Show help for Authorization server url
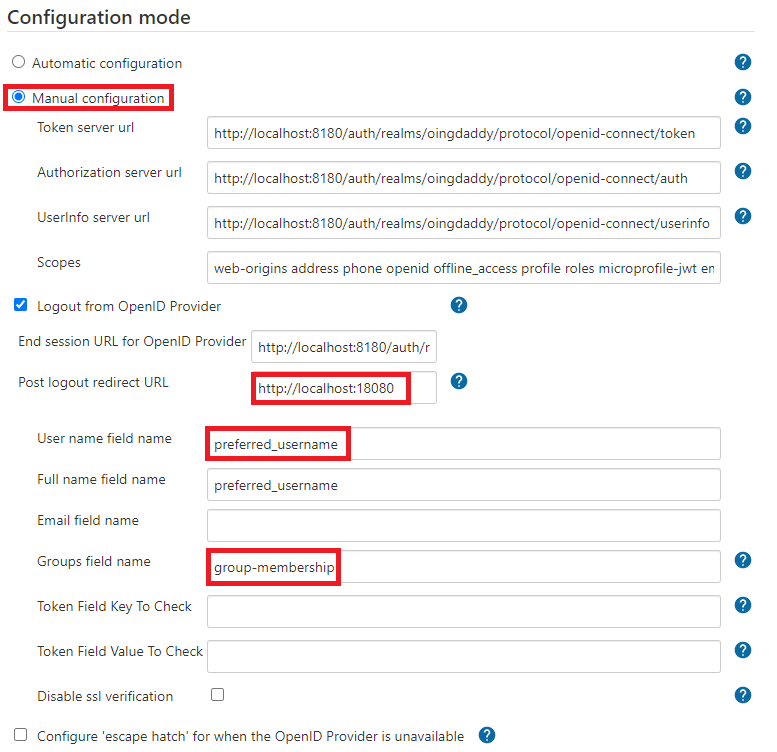This screenshot has height=752, width=777. coord(742,171)
